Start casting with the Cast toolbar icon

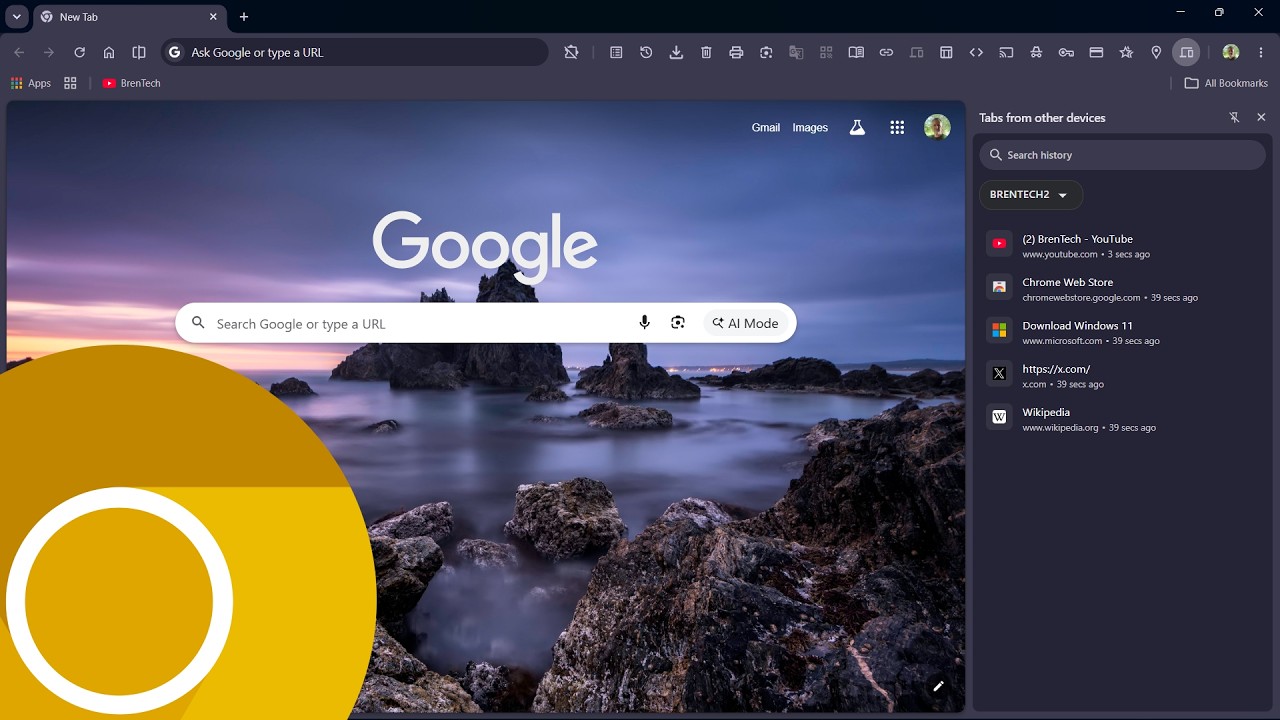[1006, 52]
